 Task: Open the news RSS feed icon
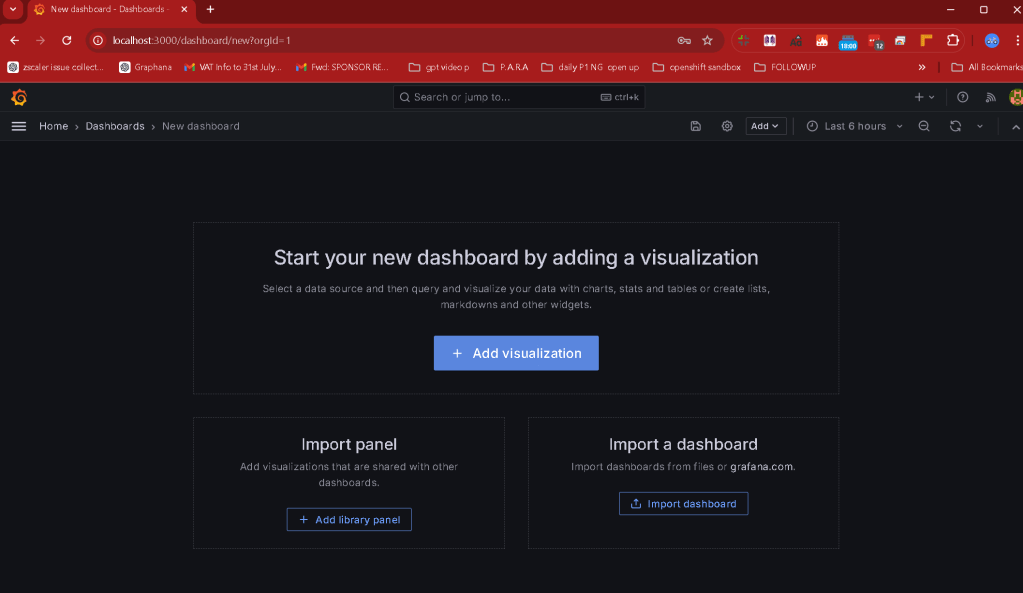coord(990,97)
